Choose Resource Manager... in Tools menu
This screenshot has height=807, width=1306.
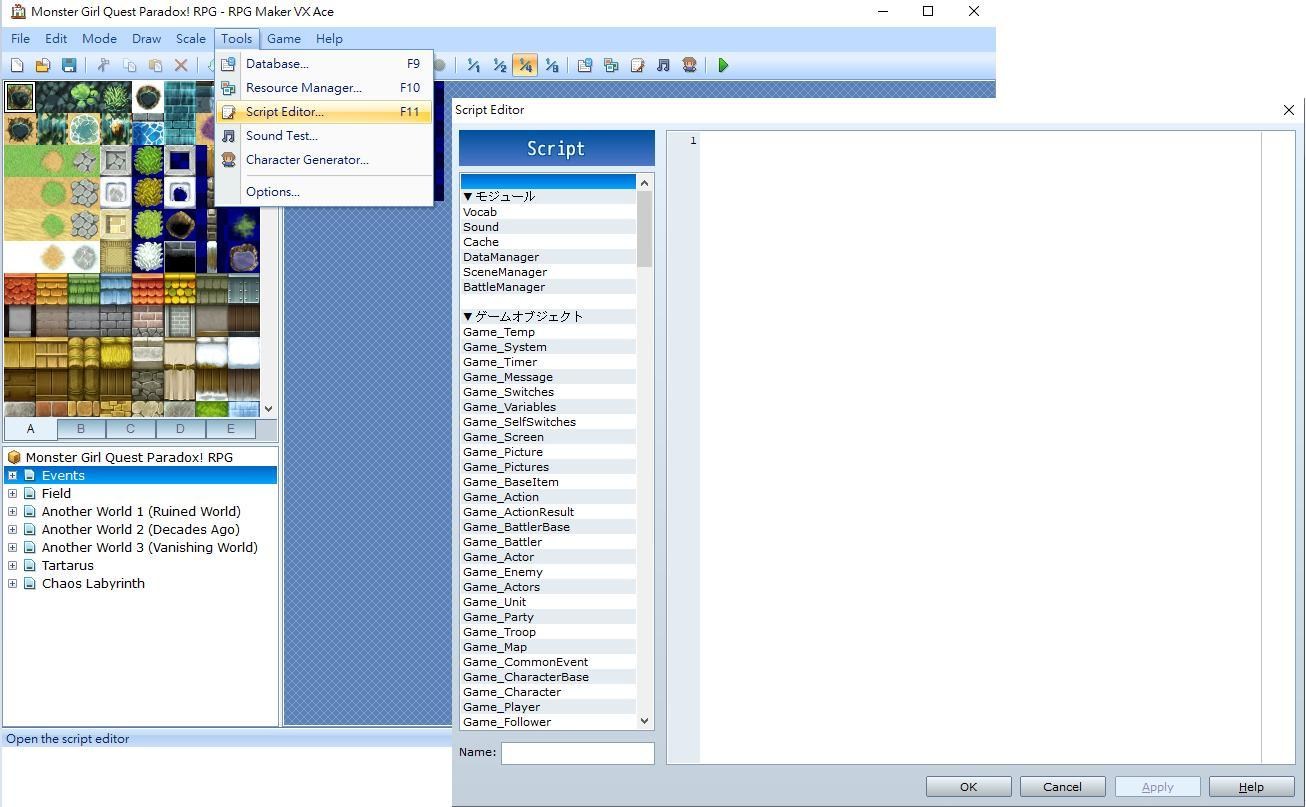coord(324,88)
